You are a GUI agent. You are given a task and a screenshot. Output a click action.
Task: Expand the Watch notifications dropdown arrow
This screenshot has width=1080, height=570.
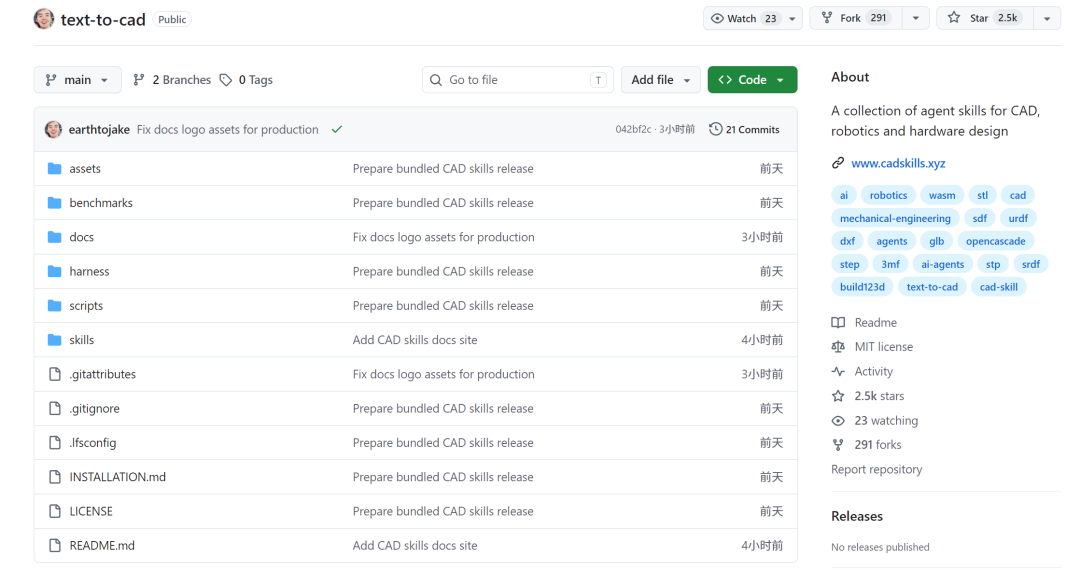pos(792,19)
